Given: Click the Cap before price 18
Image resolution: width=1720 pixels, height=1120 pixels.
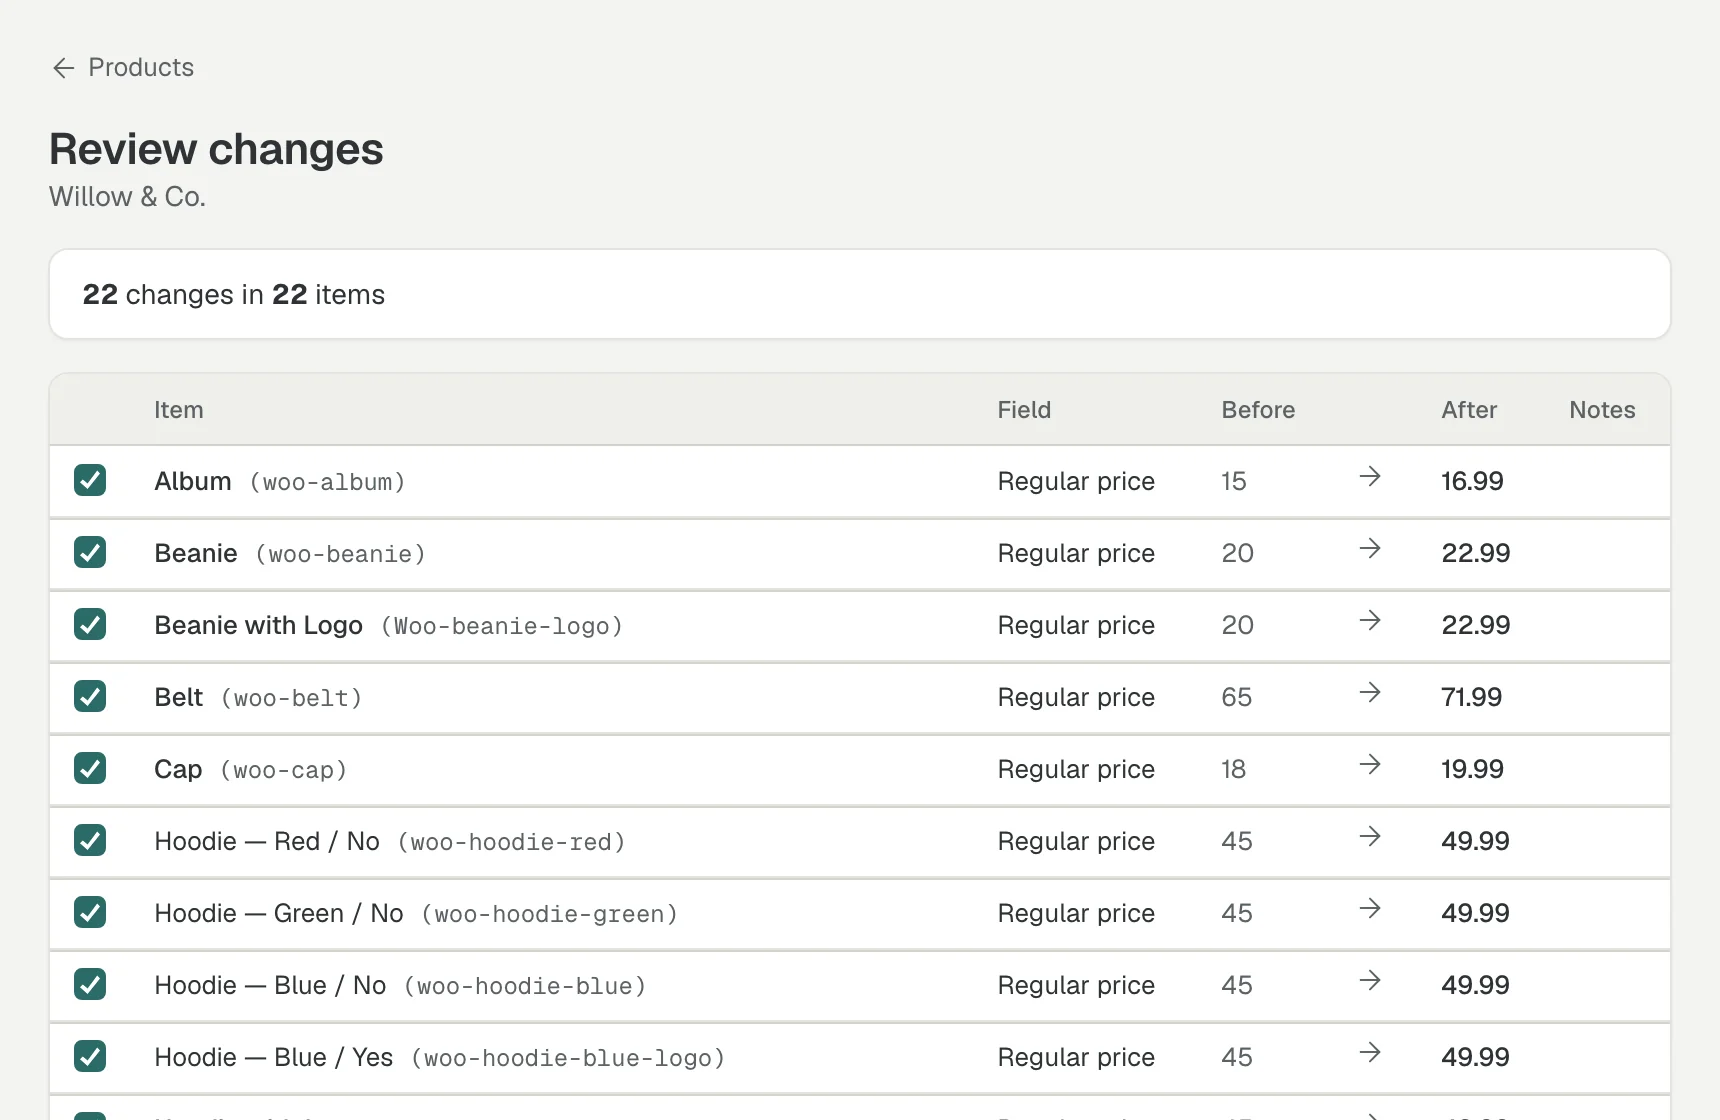Looking at the screenshot, I should 1234,769.
